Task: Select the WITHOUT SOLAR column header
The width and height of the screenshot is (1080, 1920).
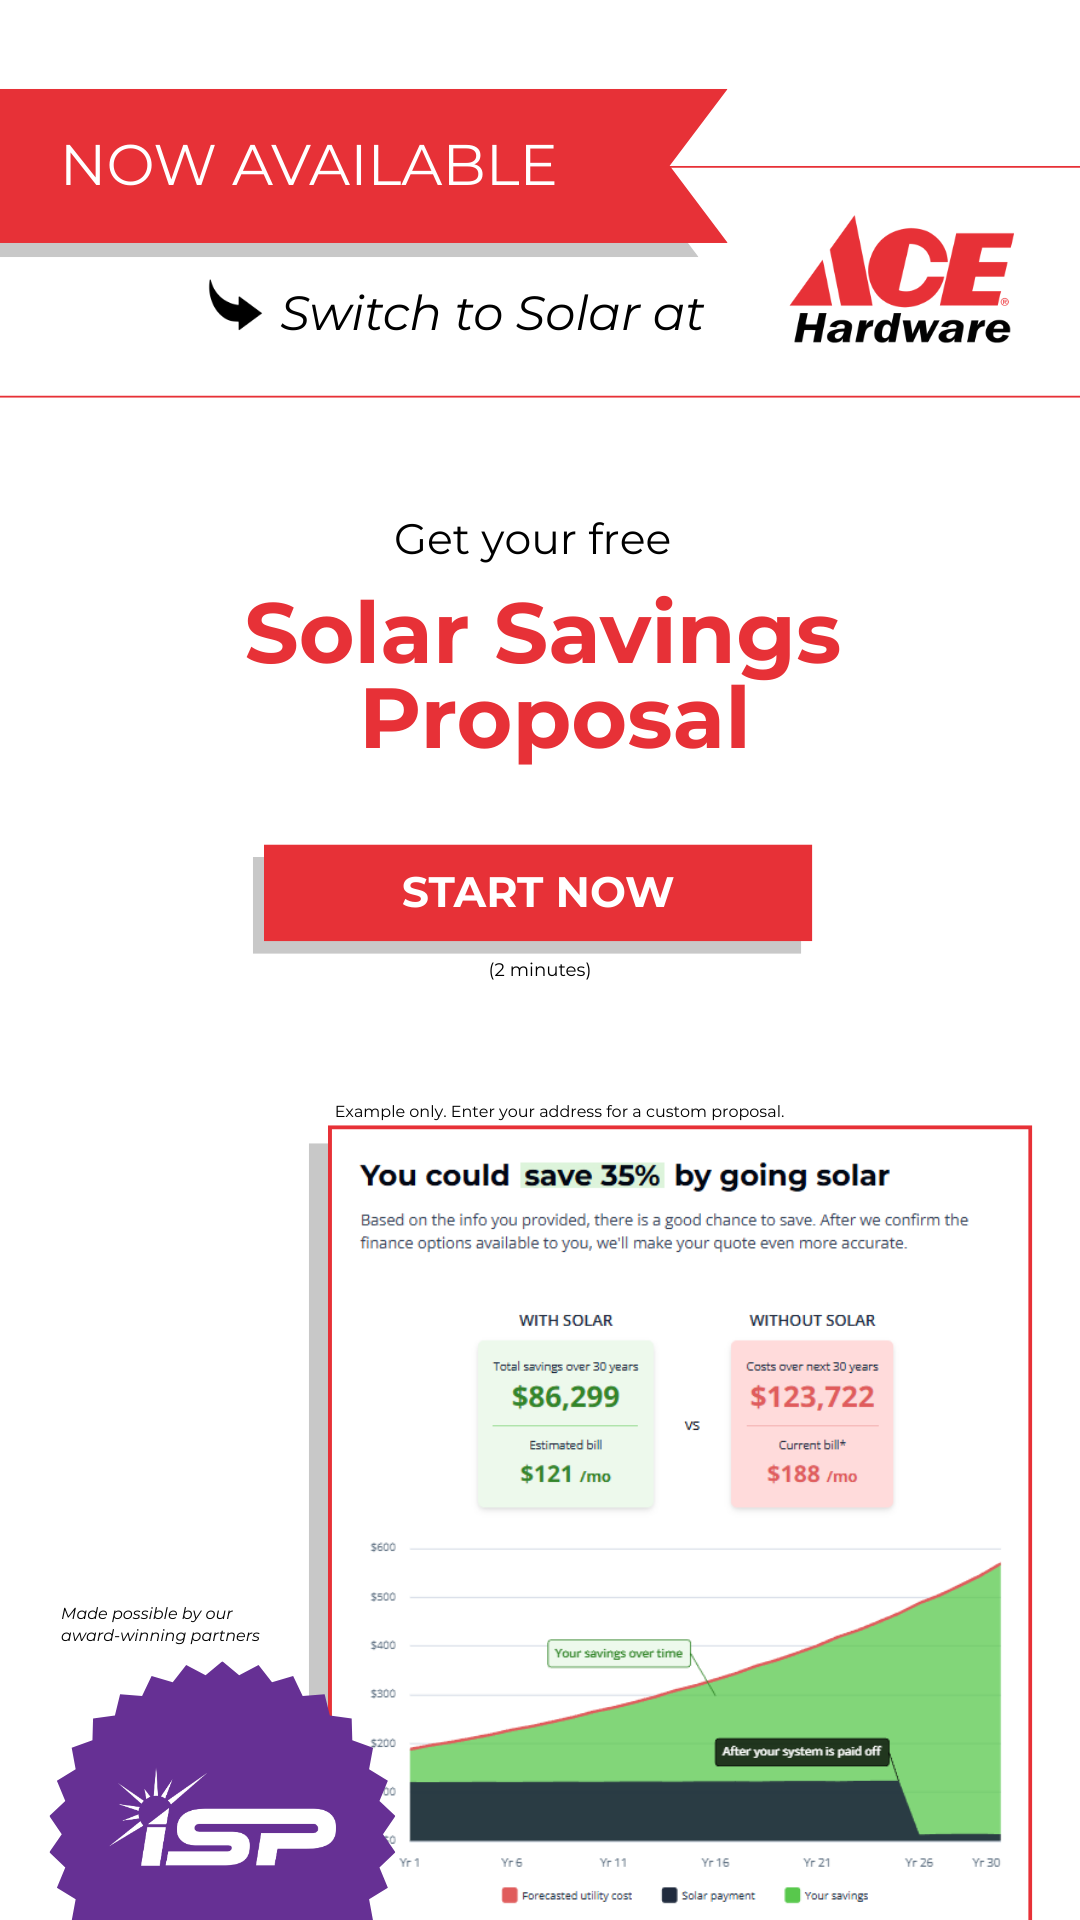Action: coord(813,1320)
